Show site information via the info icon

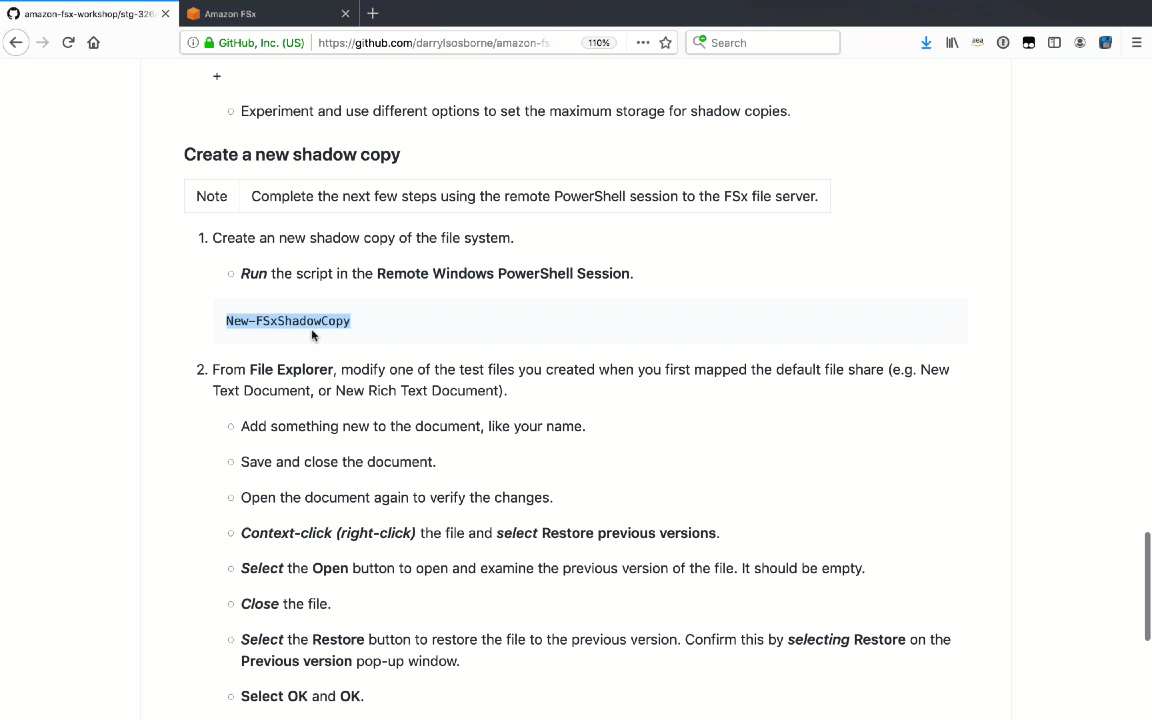pyautogui.click(x=192, y=43)
